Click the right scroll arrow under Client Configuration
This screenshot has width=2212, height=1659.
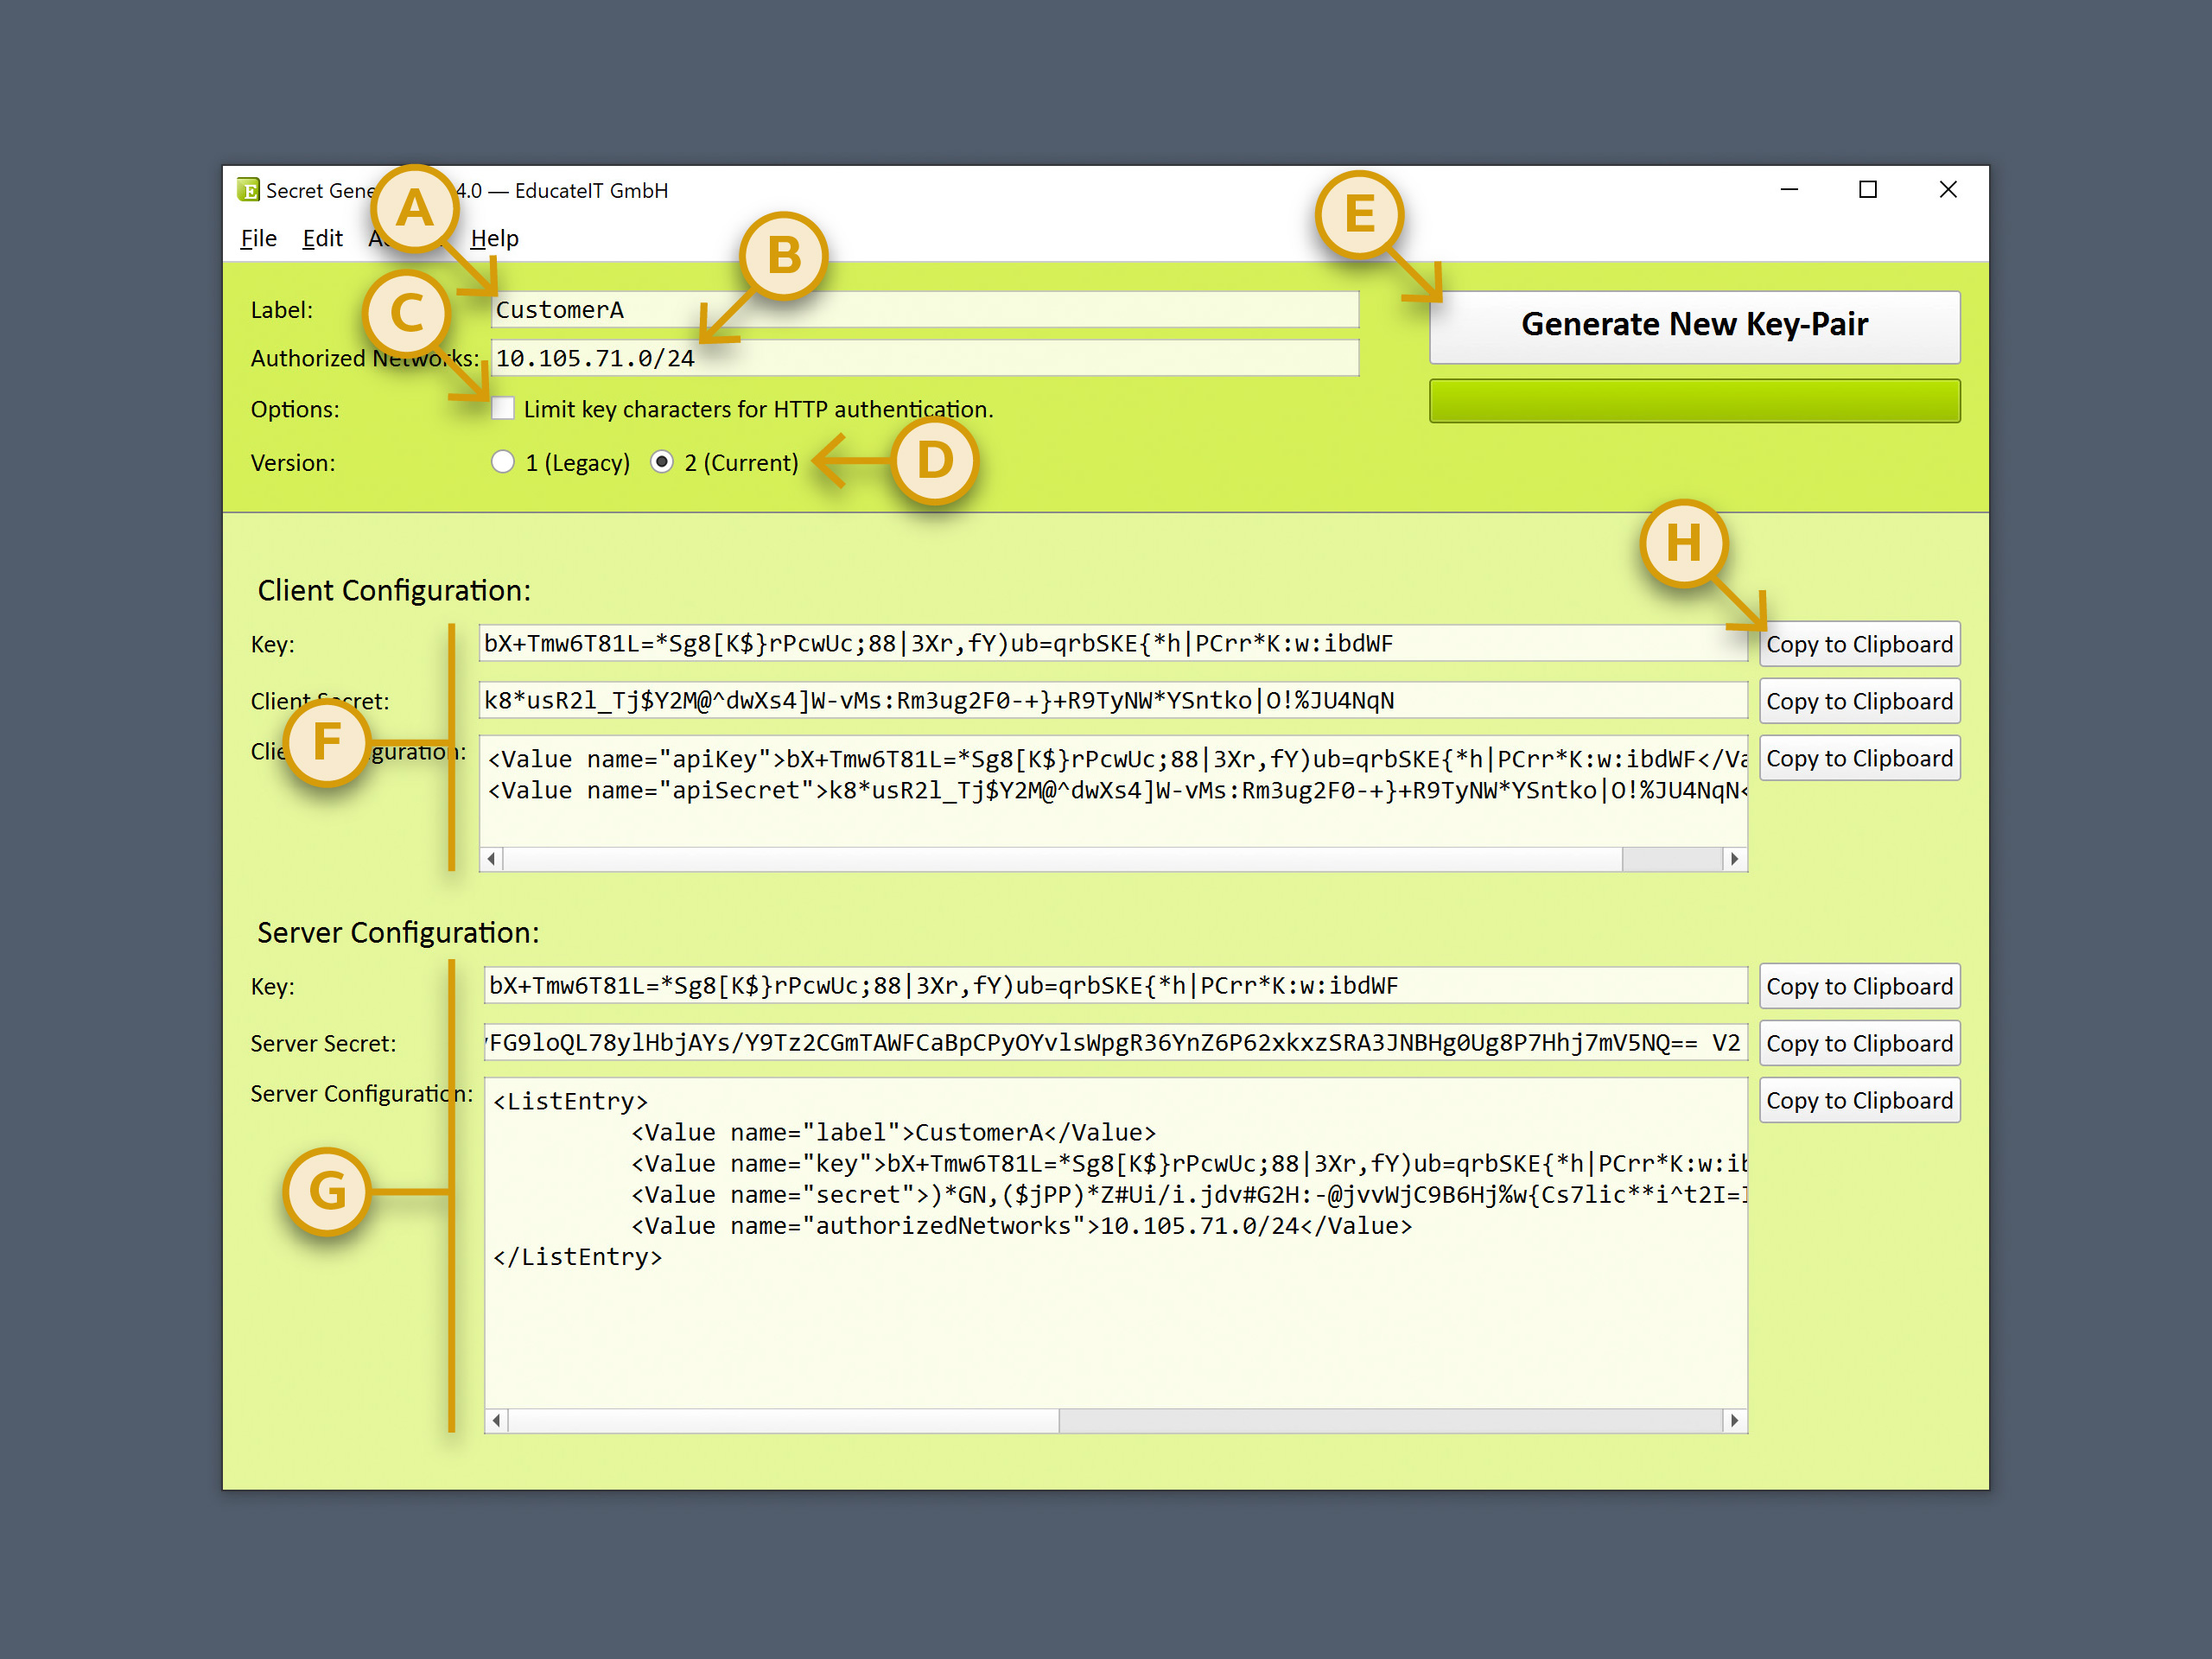click(x=1735, y=859)
